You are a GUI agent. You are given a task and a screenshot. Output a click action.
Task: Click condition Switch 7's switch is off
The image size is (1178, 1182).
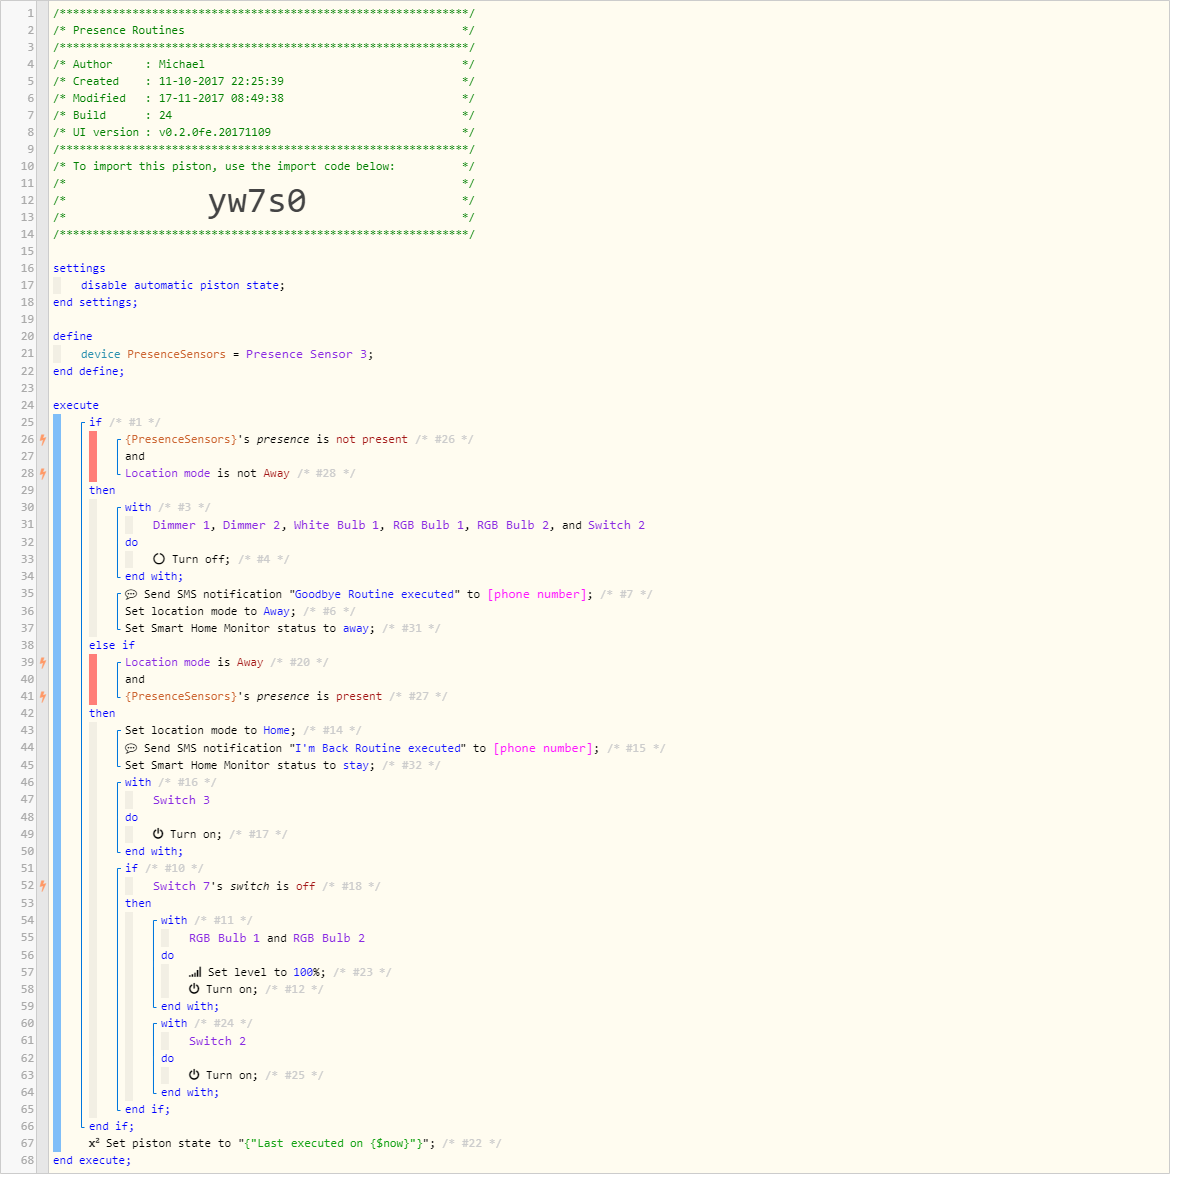(x=234, y=888)
